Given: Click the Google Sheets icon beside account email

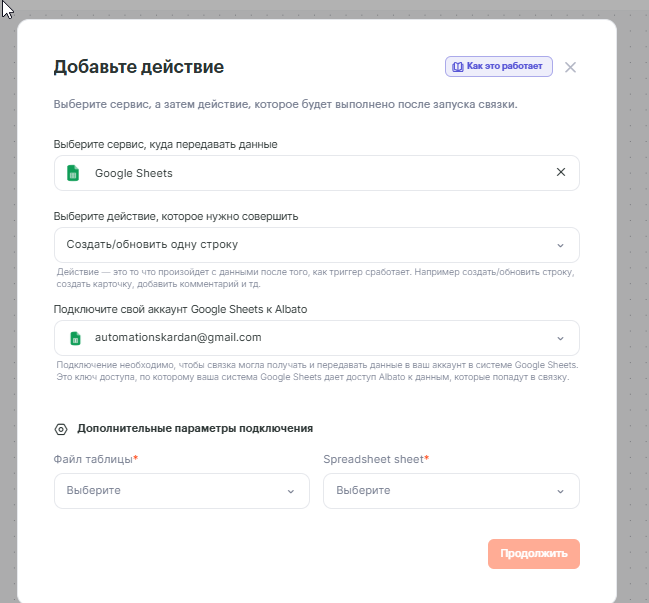Looking at the screenshot, I should 73,338.
